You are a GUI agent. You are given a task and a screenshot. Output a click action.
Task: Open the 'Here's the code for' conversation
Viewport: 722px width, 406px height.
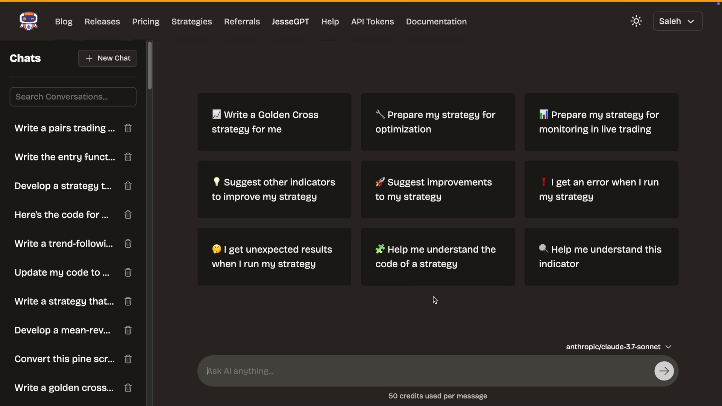click(x=61, y=215)
